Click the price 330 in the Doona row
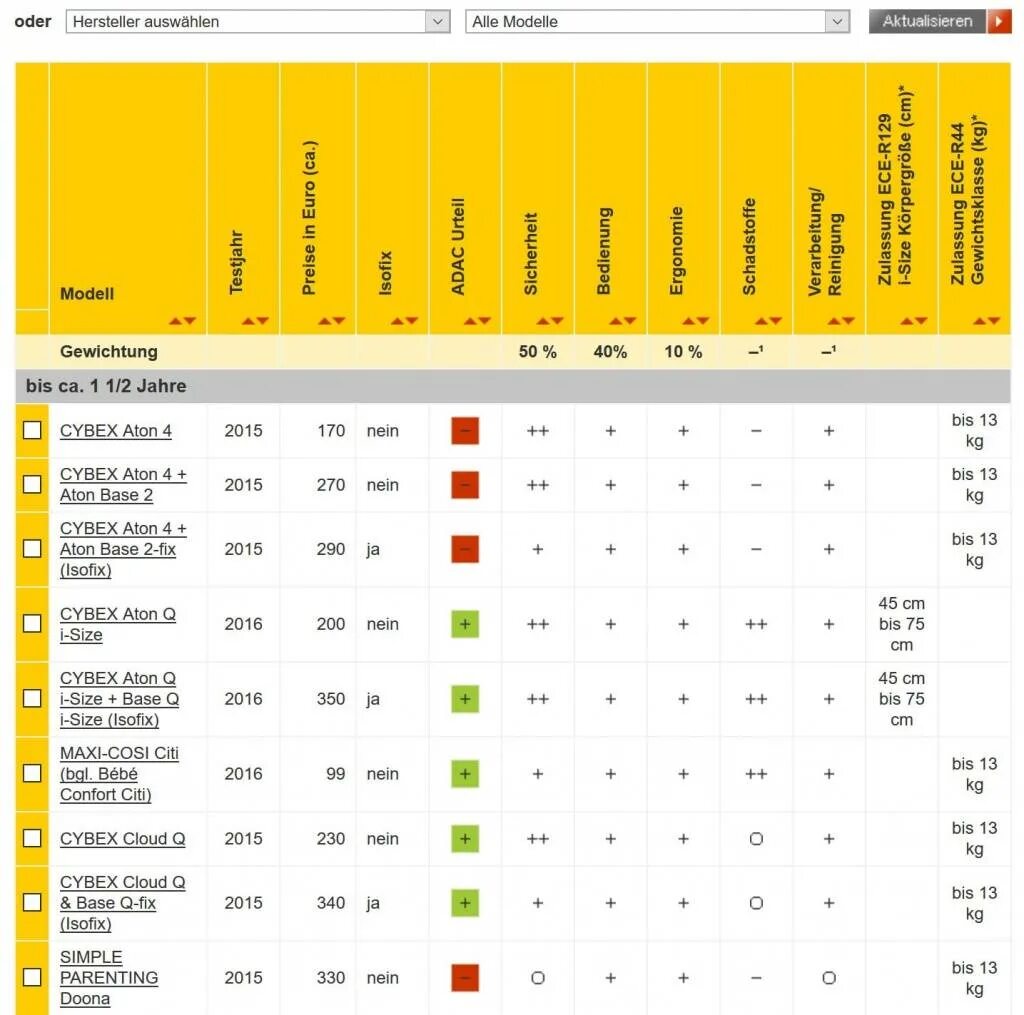Viewport: 1024px width, 1015px height. click(331, 977)
